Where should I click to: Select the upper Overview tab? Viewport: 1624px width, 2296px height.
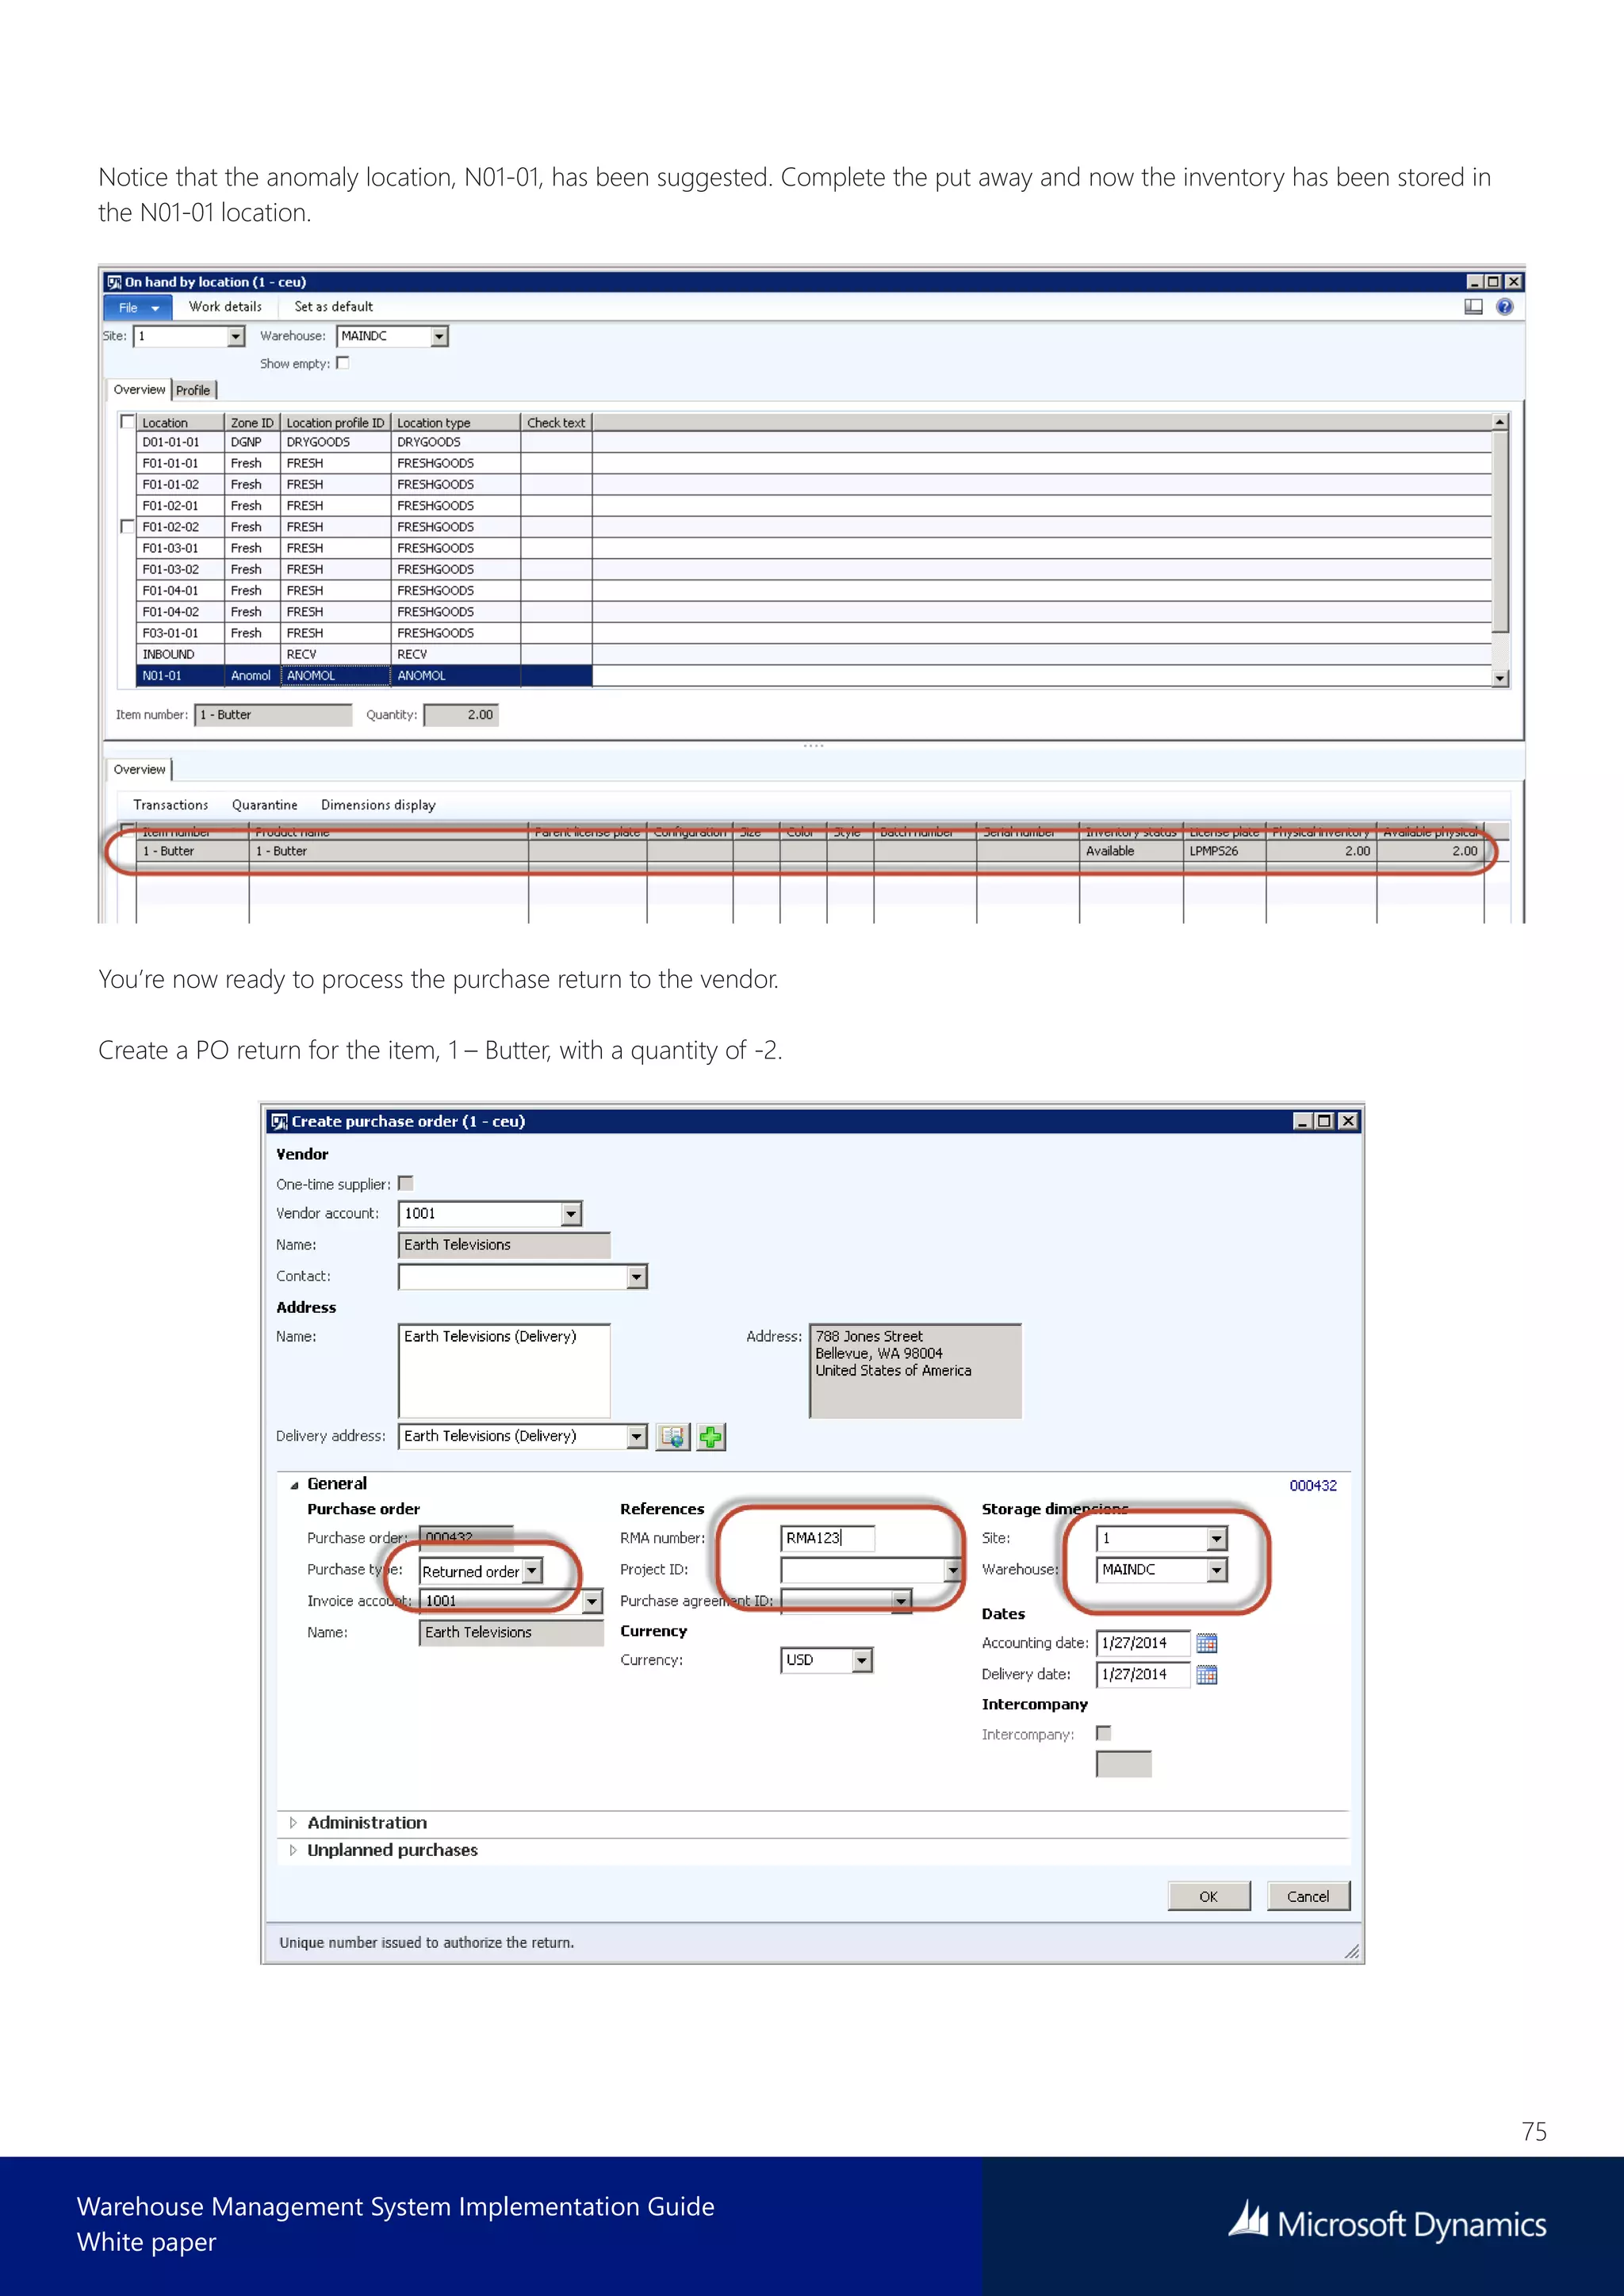[139, 390]
